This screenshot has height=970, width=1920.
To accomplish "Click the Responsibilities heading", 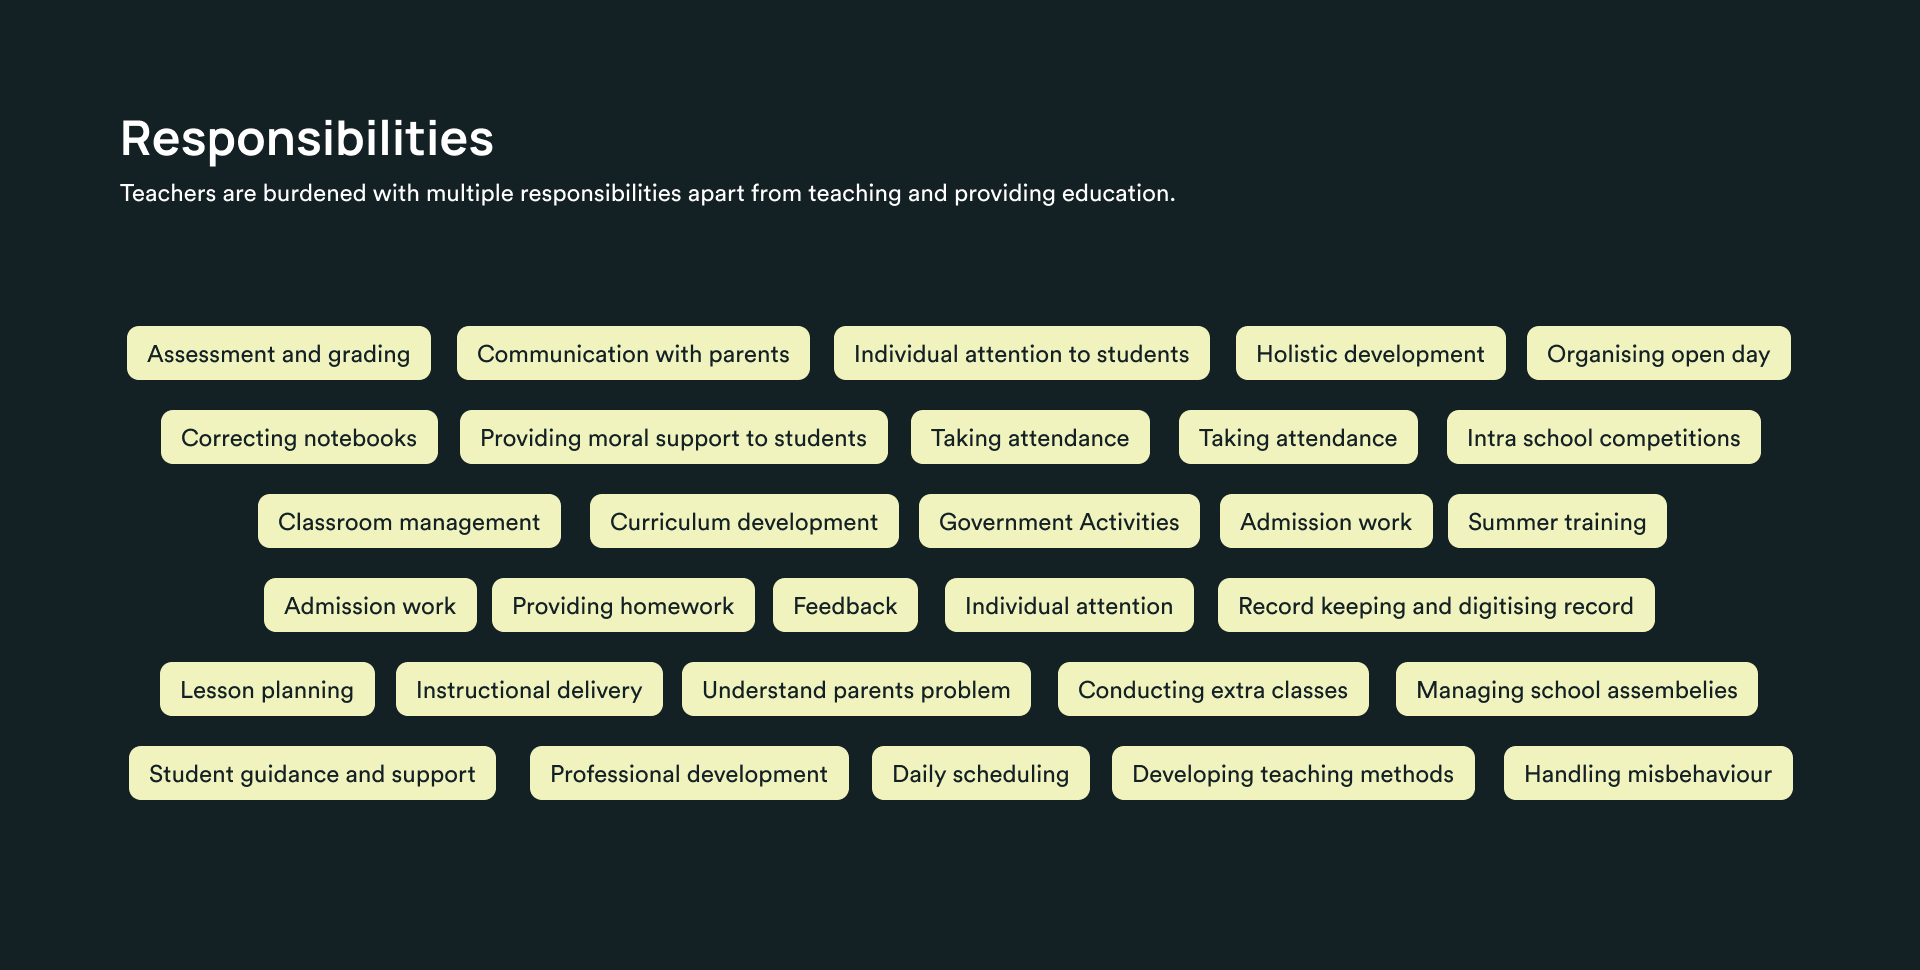I will 307,138.
